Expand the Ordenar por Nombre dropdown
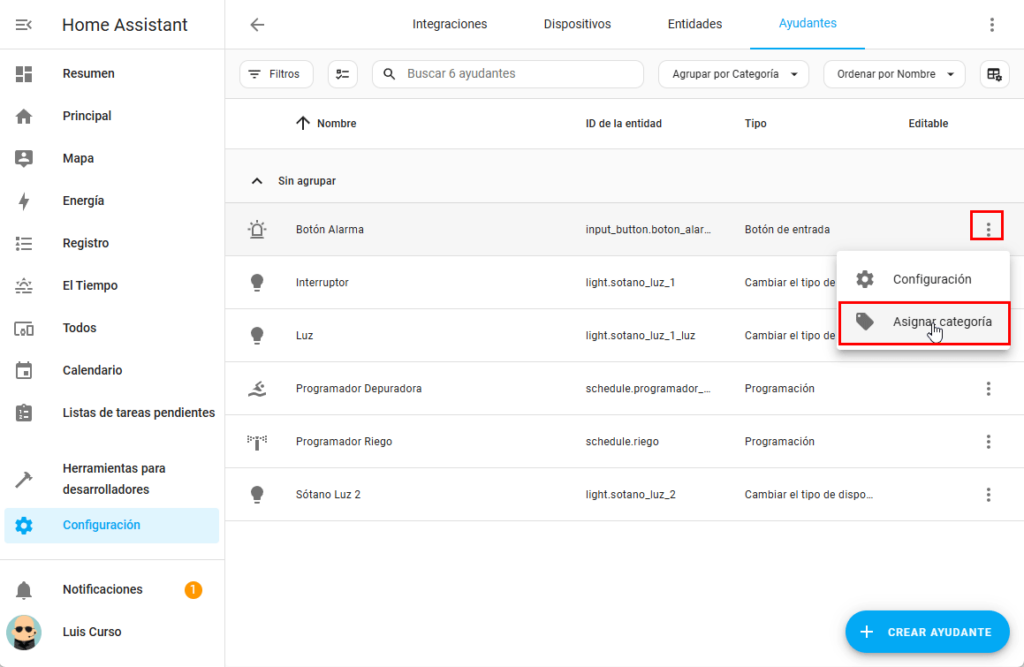1024x667 pixels. point(894,74)
